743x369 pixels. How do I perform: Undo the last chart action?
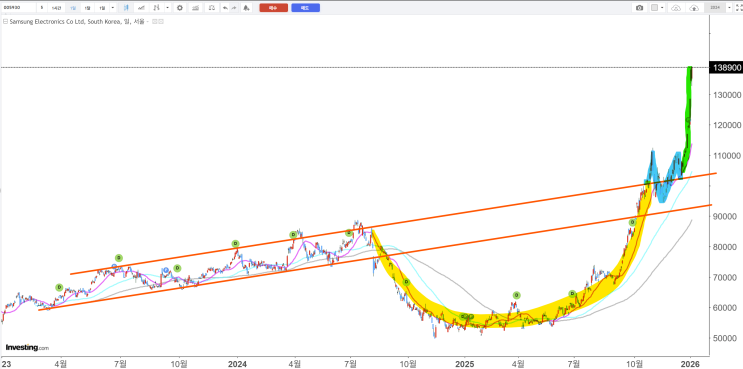click(x=225, y=8)
